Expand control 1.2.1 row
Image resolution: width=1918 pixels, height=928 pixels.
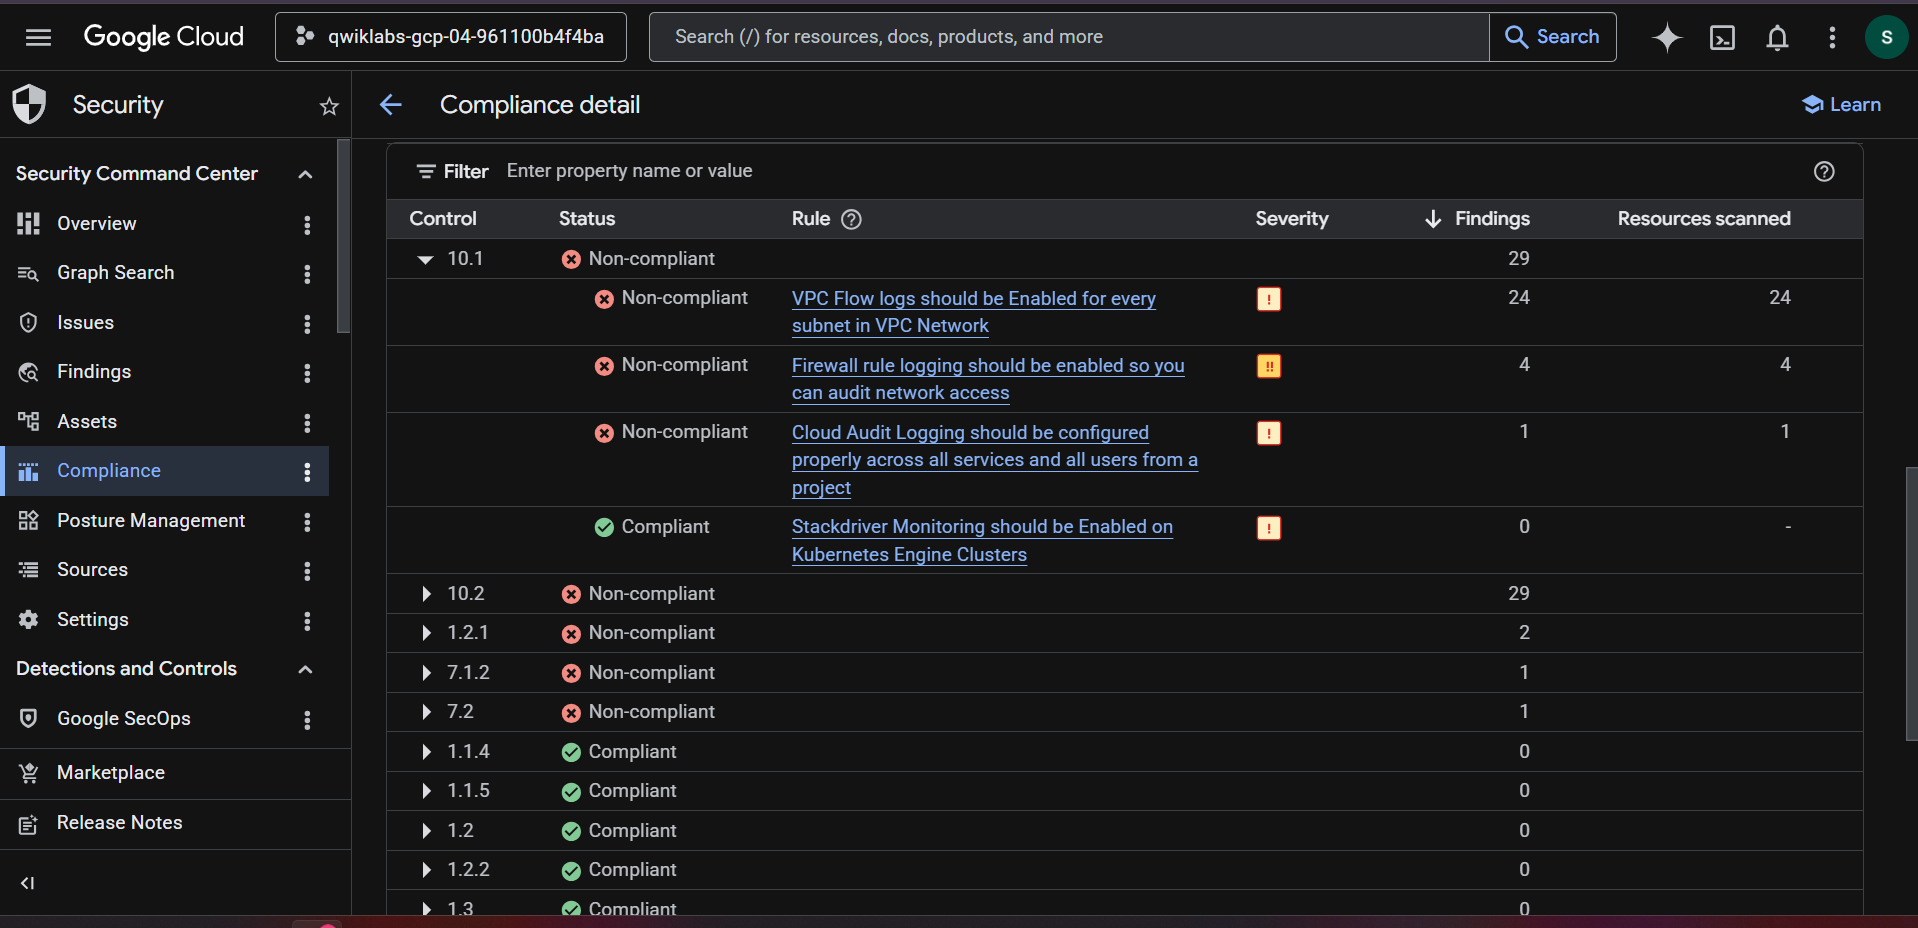426,633
